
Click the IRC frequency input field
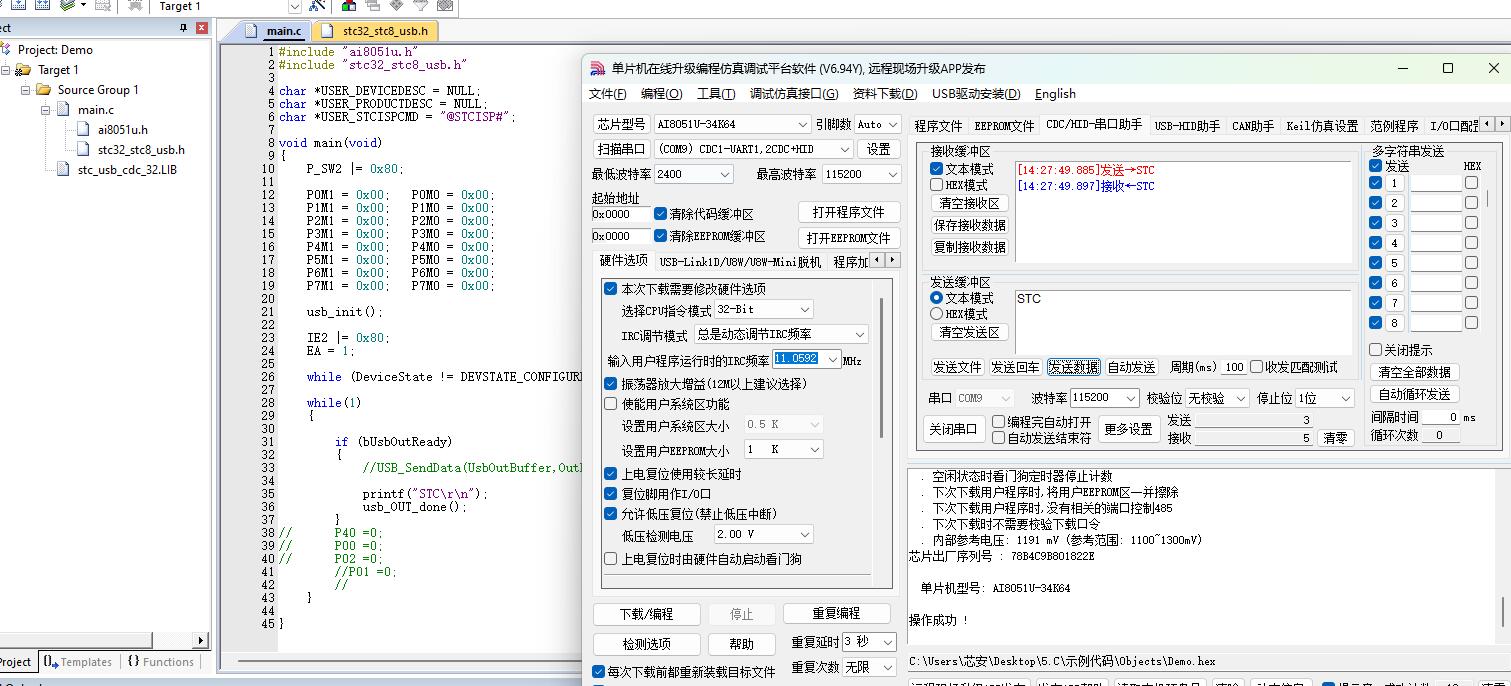pos(795,359)
